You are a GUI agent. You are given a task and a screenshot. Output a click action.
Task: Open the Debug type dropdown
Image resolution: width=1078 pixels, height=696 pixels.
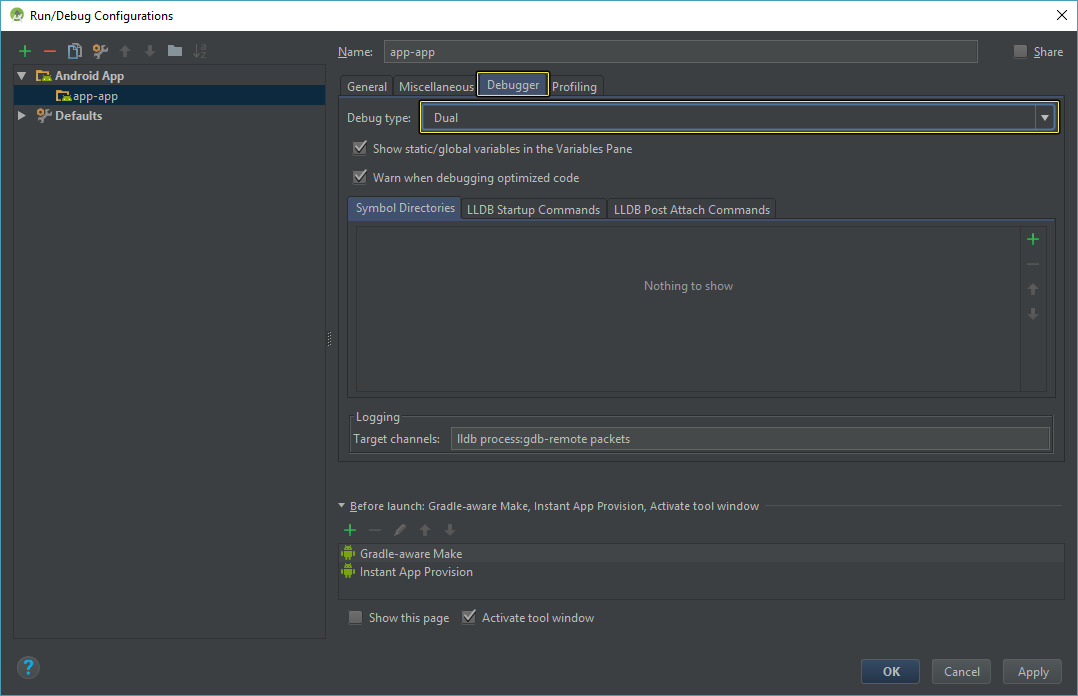1044,117
